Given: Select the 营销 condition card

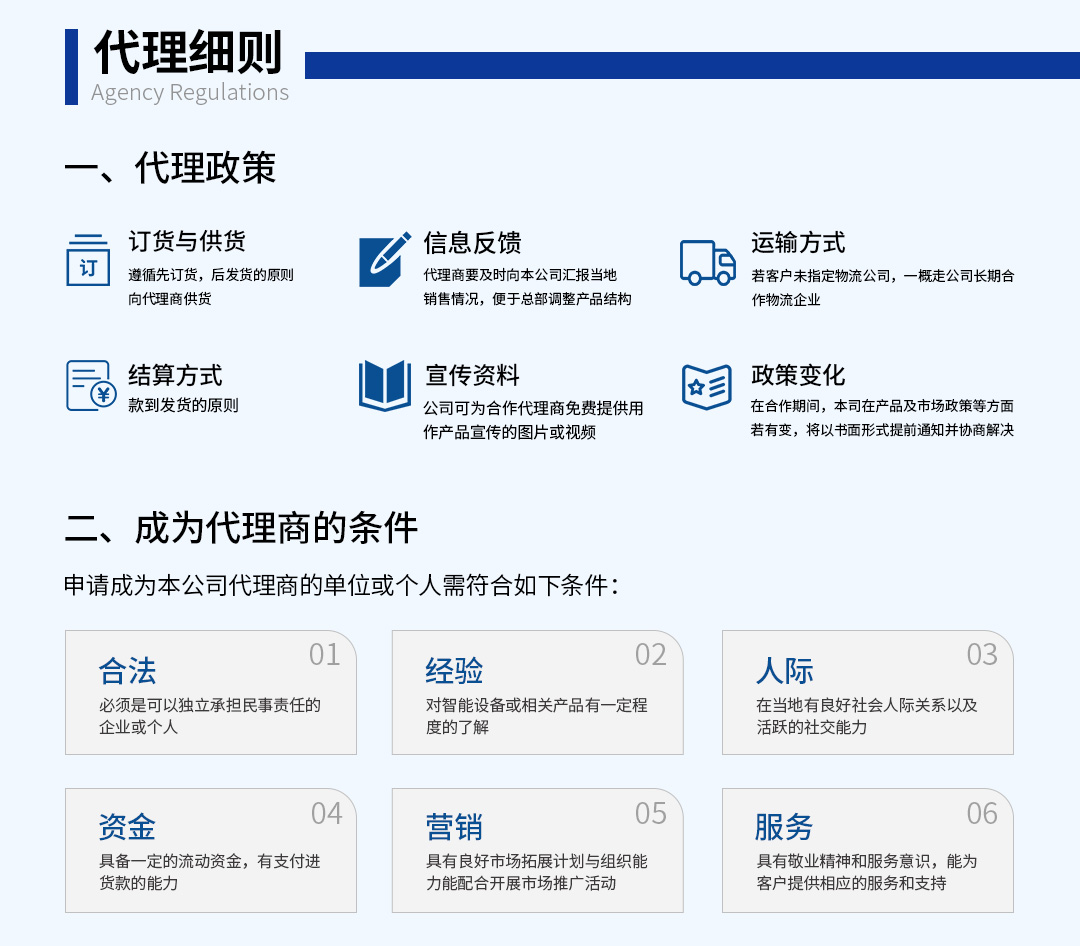Looking at the screenshot, I should tap(537, 850).
